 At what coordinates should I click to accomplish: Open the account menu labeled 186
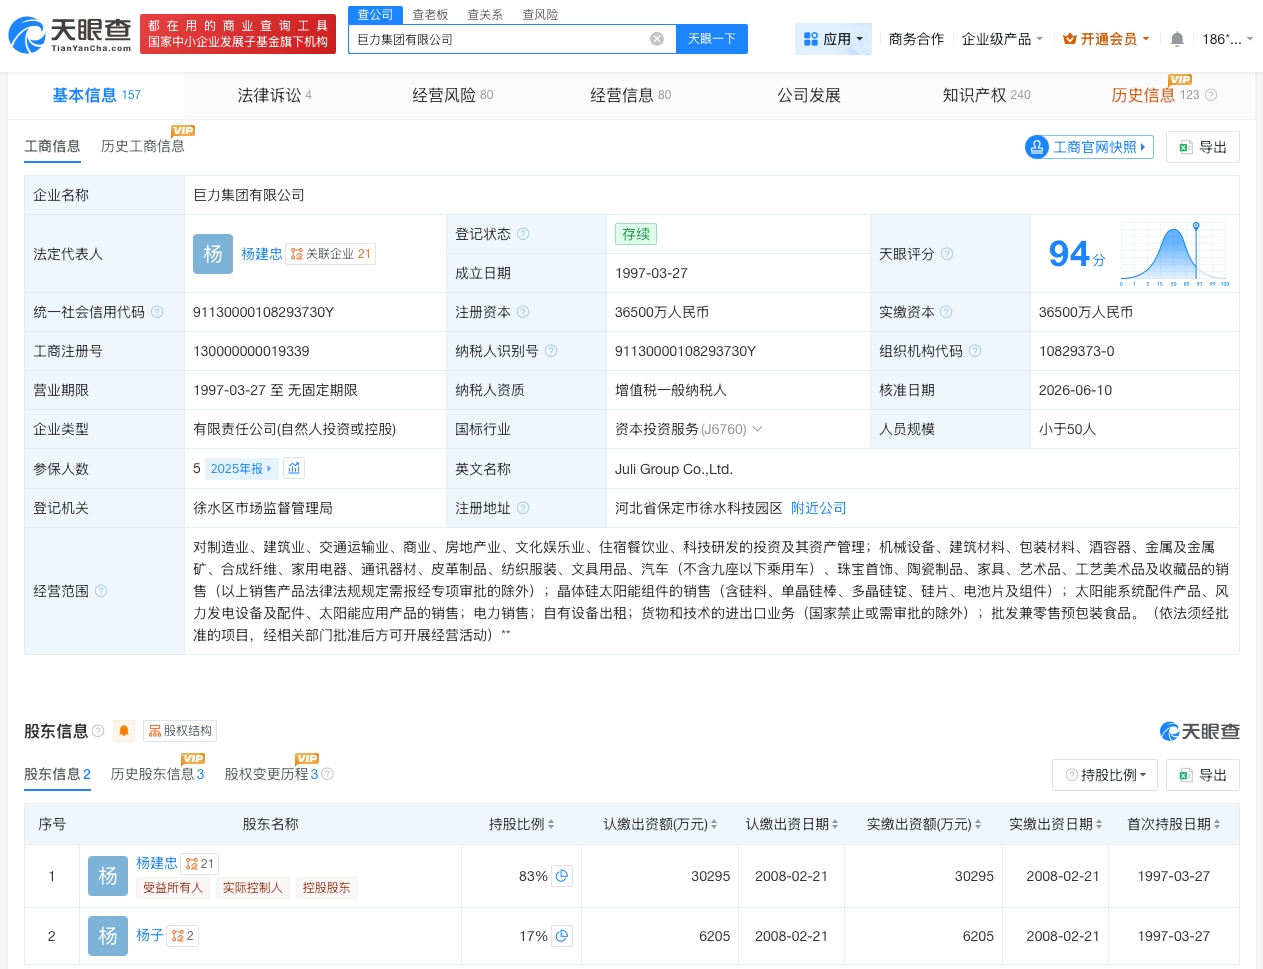coord(1227,39)
